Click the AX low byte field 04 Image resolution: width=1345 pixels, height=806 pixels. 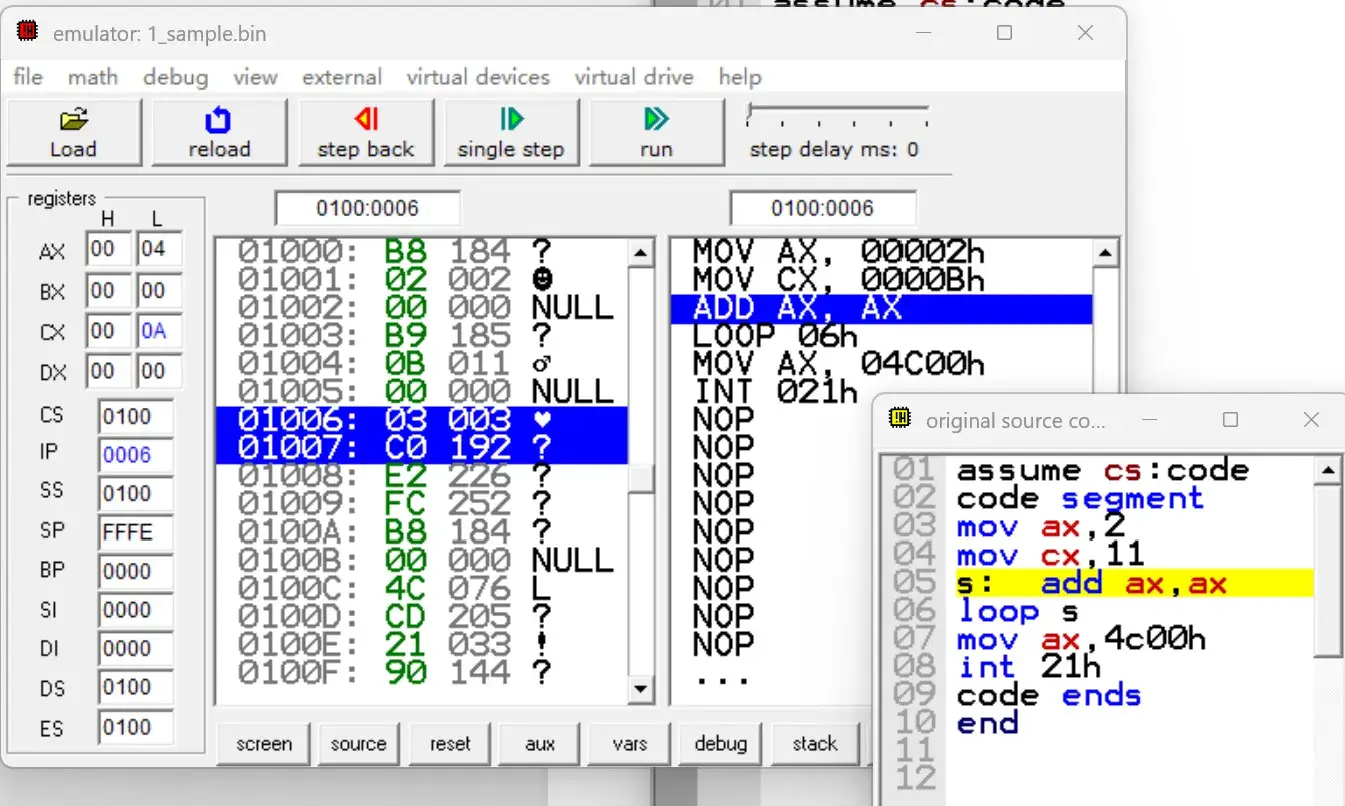pyautogui.click(x=160, y=249)
